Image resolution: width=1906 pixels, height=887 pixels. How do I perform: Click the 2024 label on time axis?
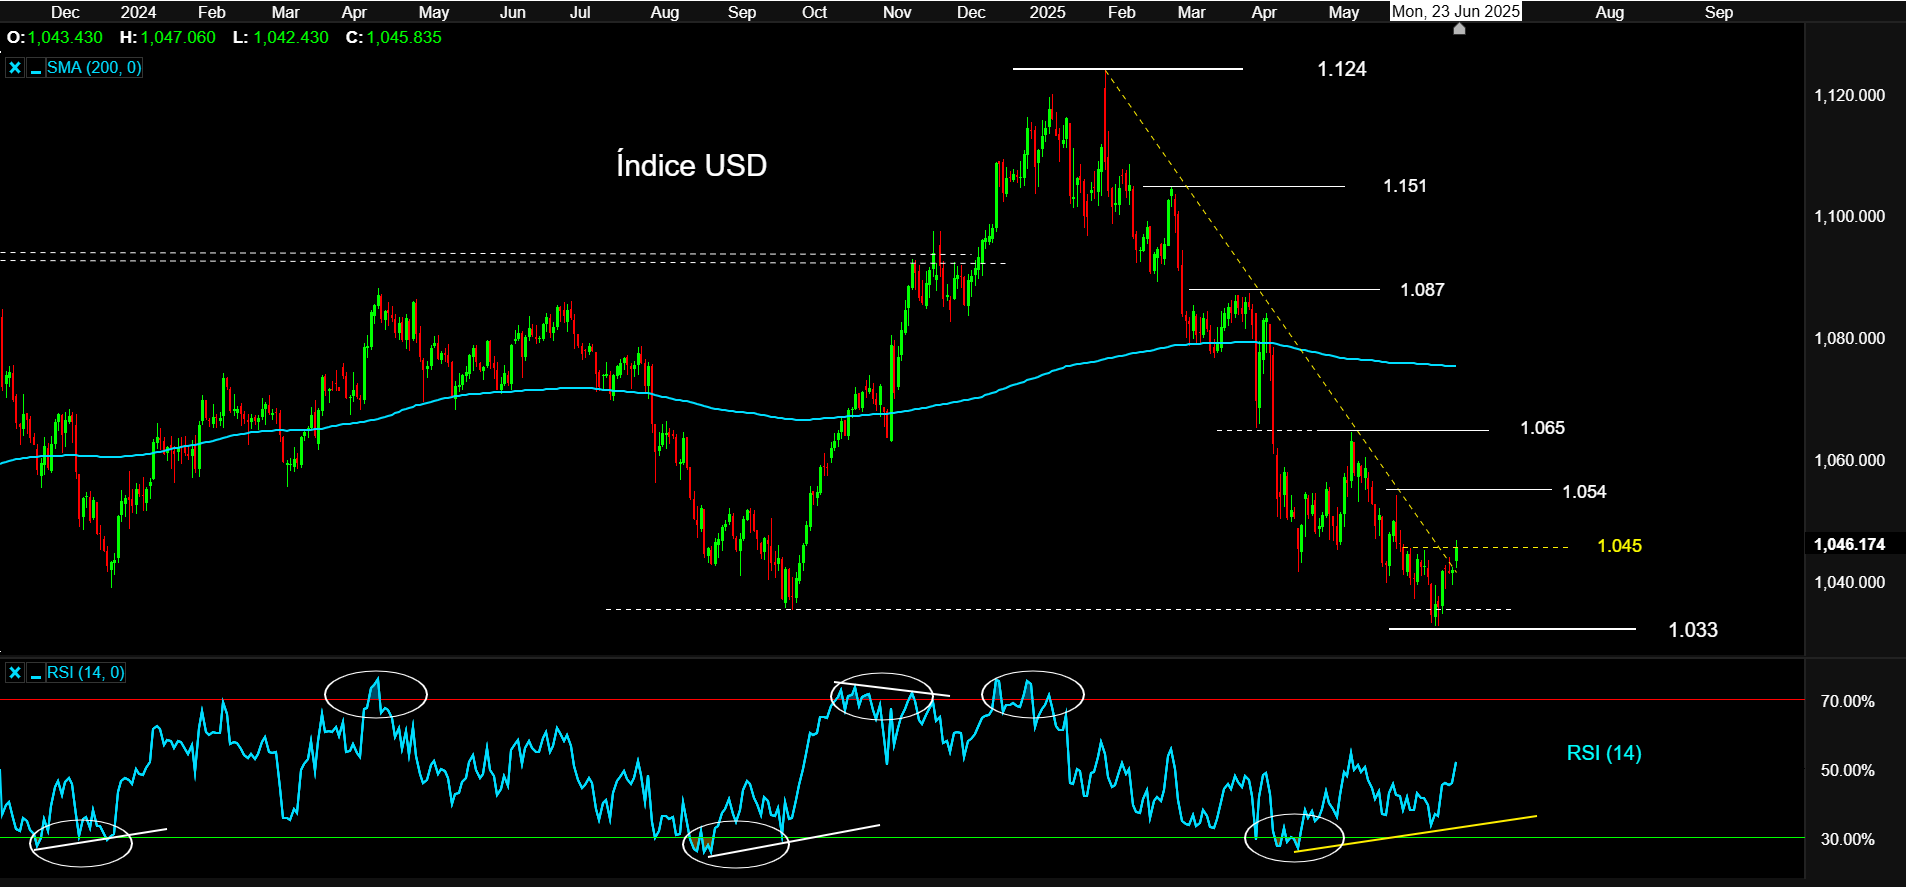coord(138,12)
